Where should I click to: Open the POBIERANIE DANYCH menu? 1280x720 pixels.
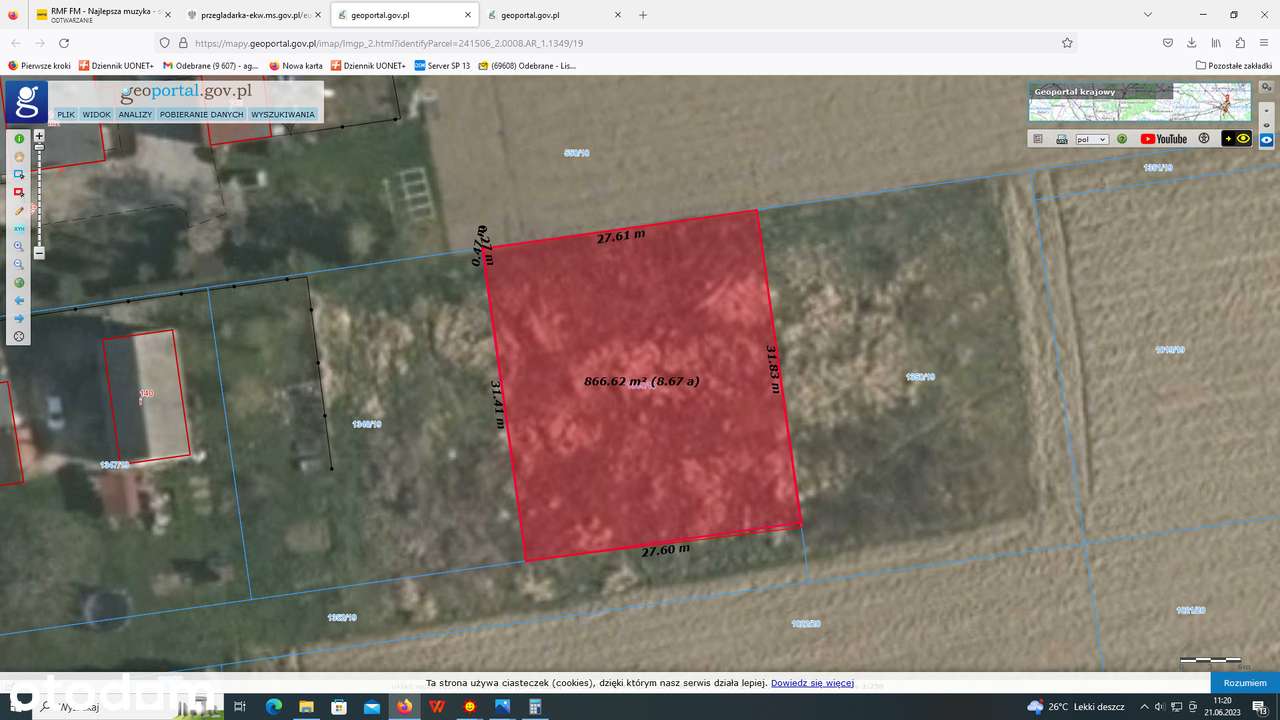202,114
